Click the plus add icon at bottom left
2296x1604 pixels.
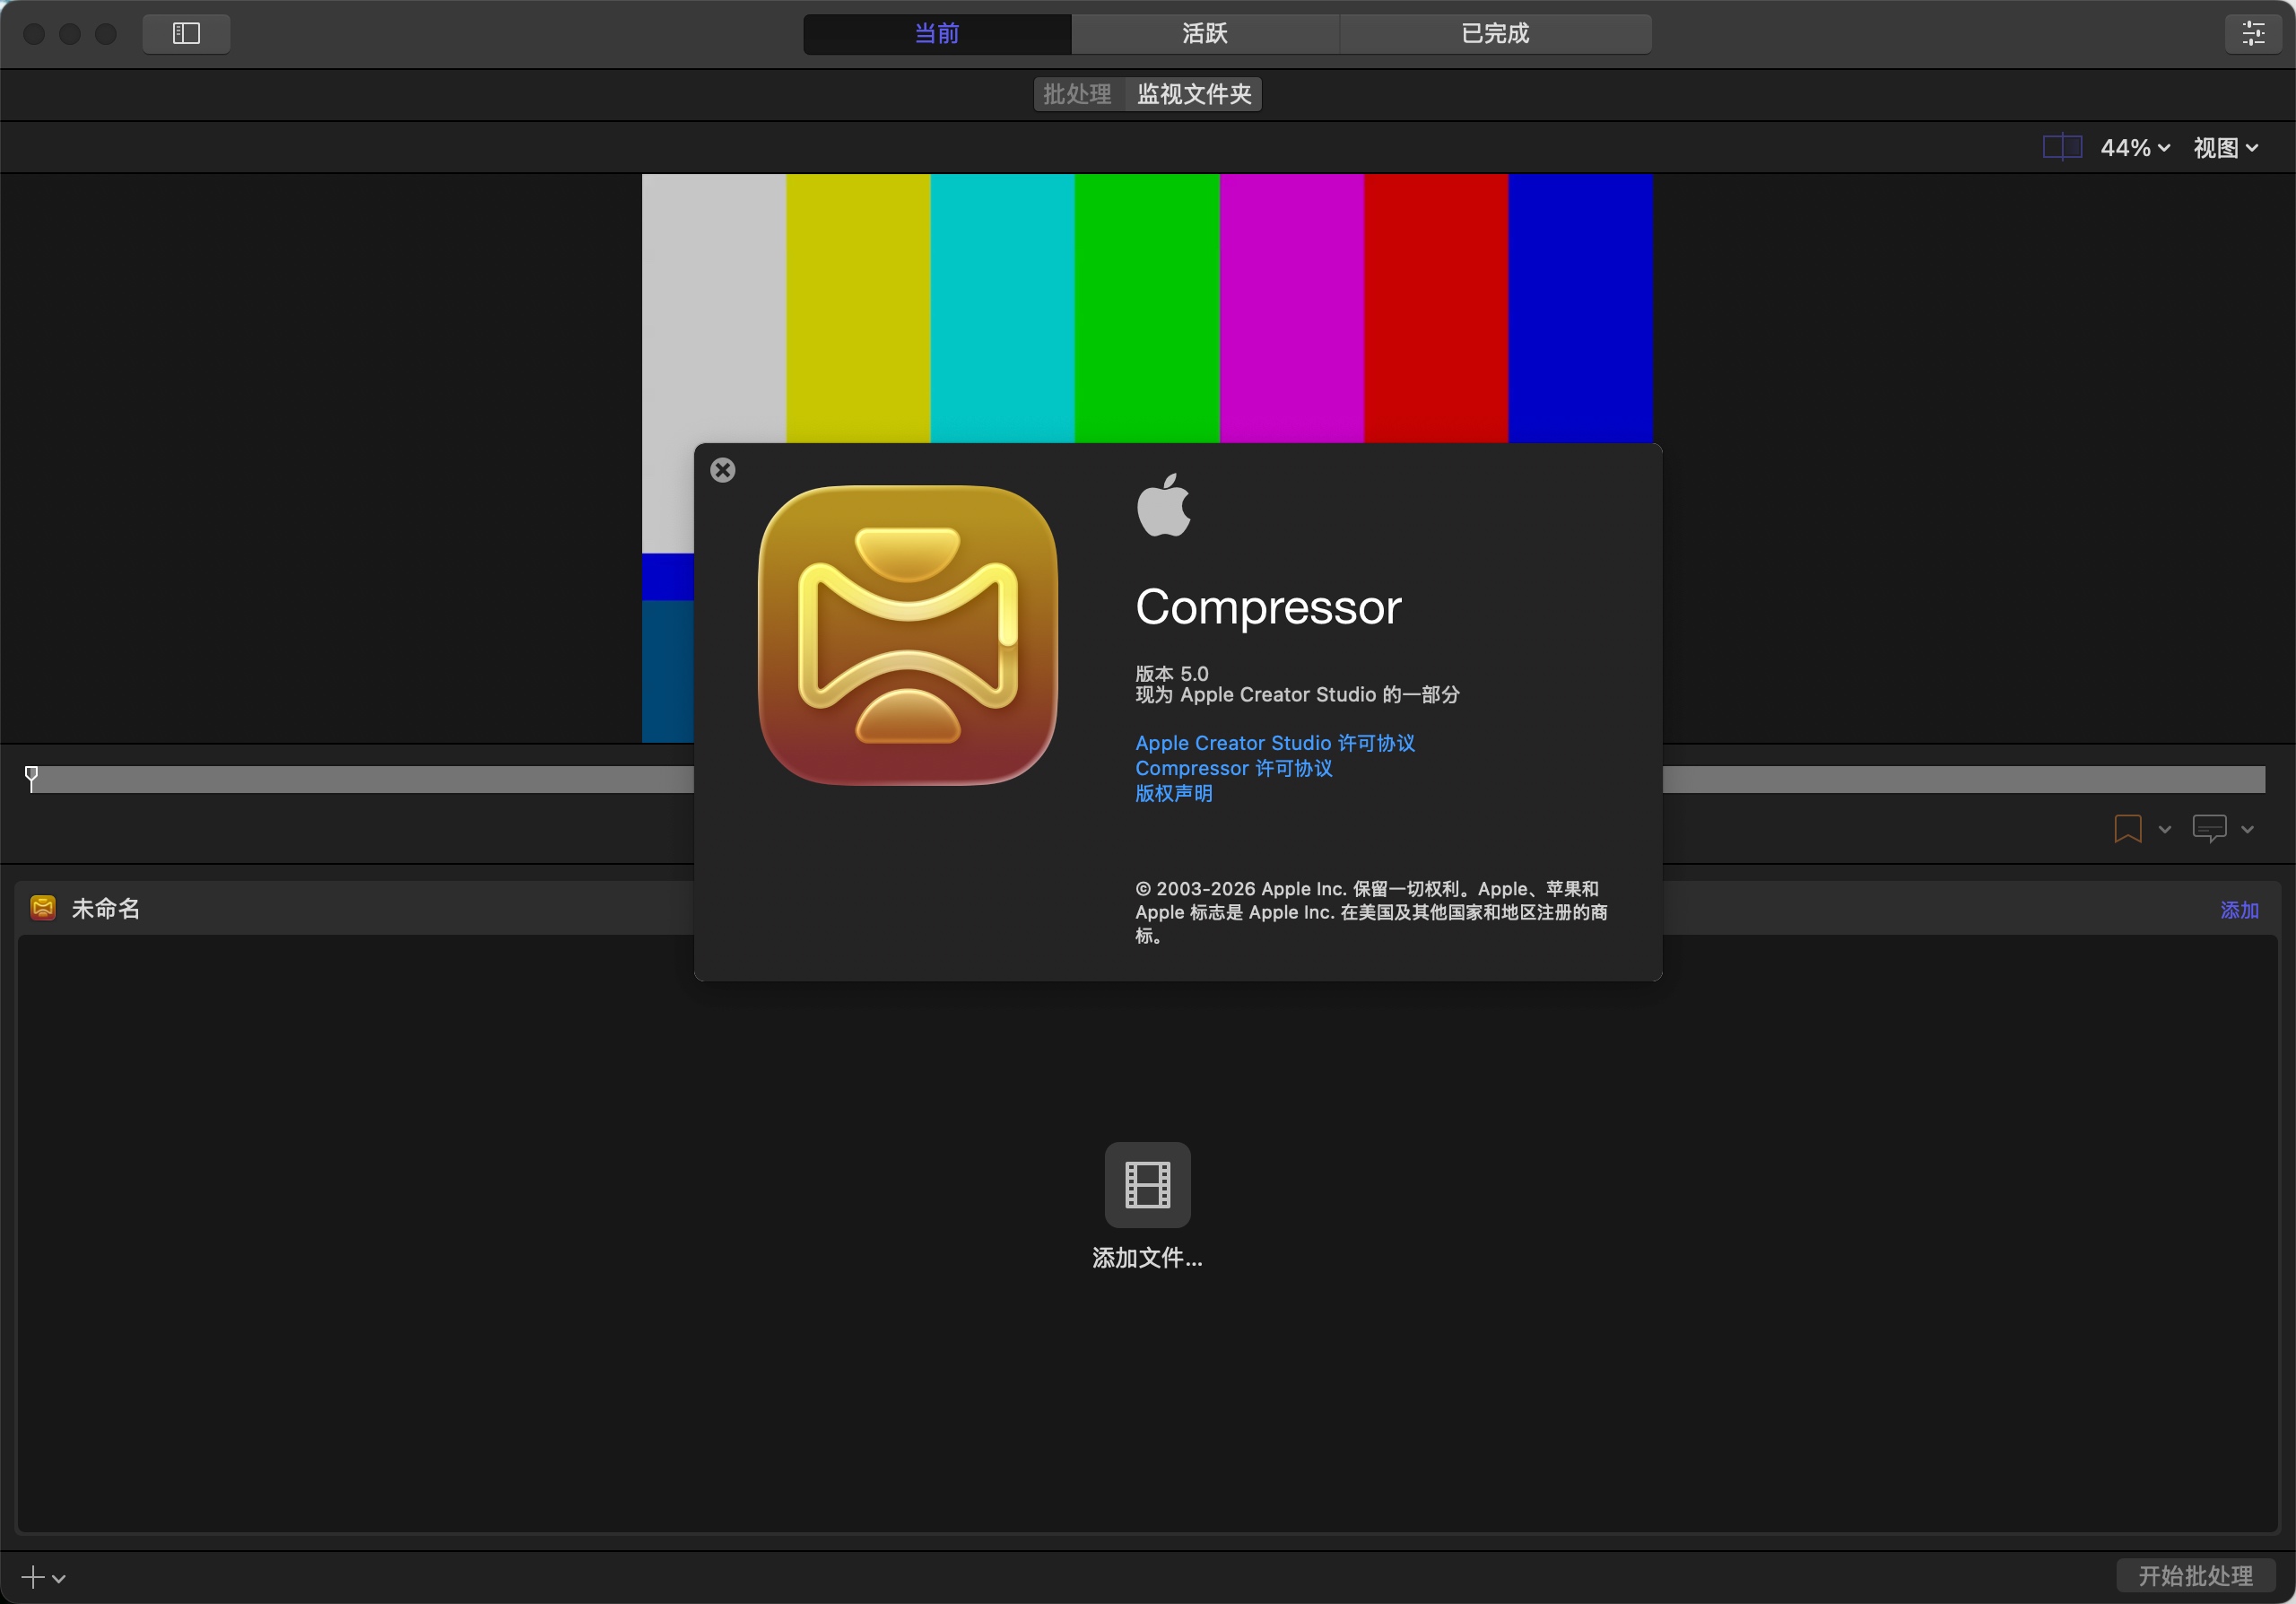(x=33, y=1577)
